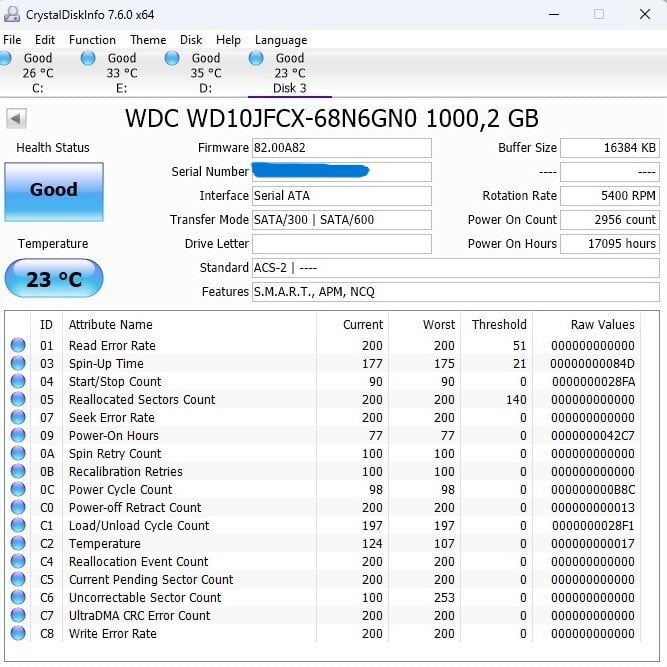The image size is (667, 667).
Task: Open the File menu
Action: (x=12, y=40)
